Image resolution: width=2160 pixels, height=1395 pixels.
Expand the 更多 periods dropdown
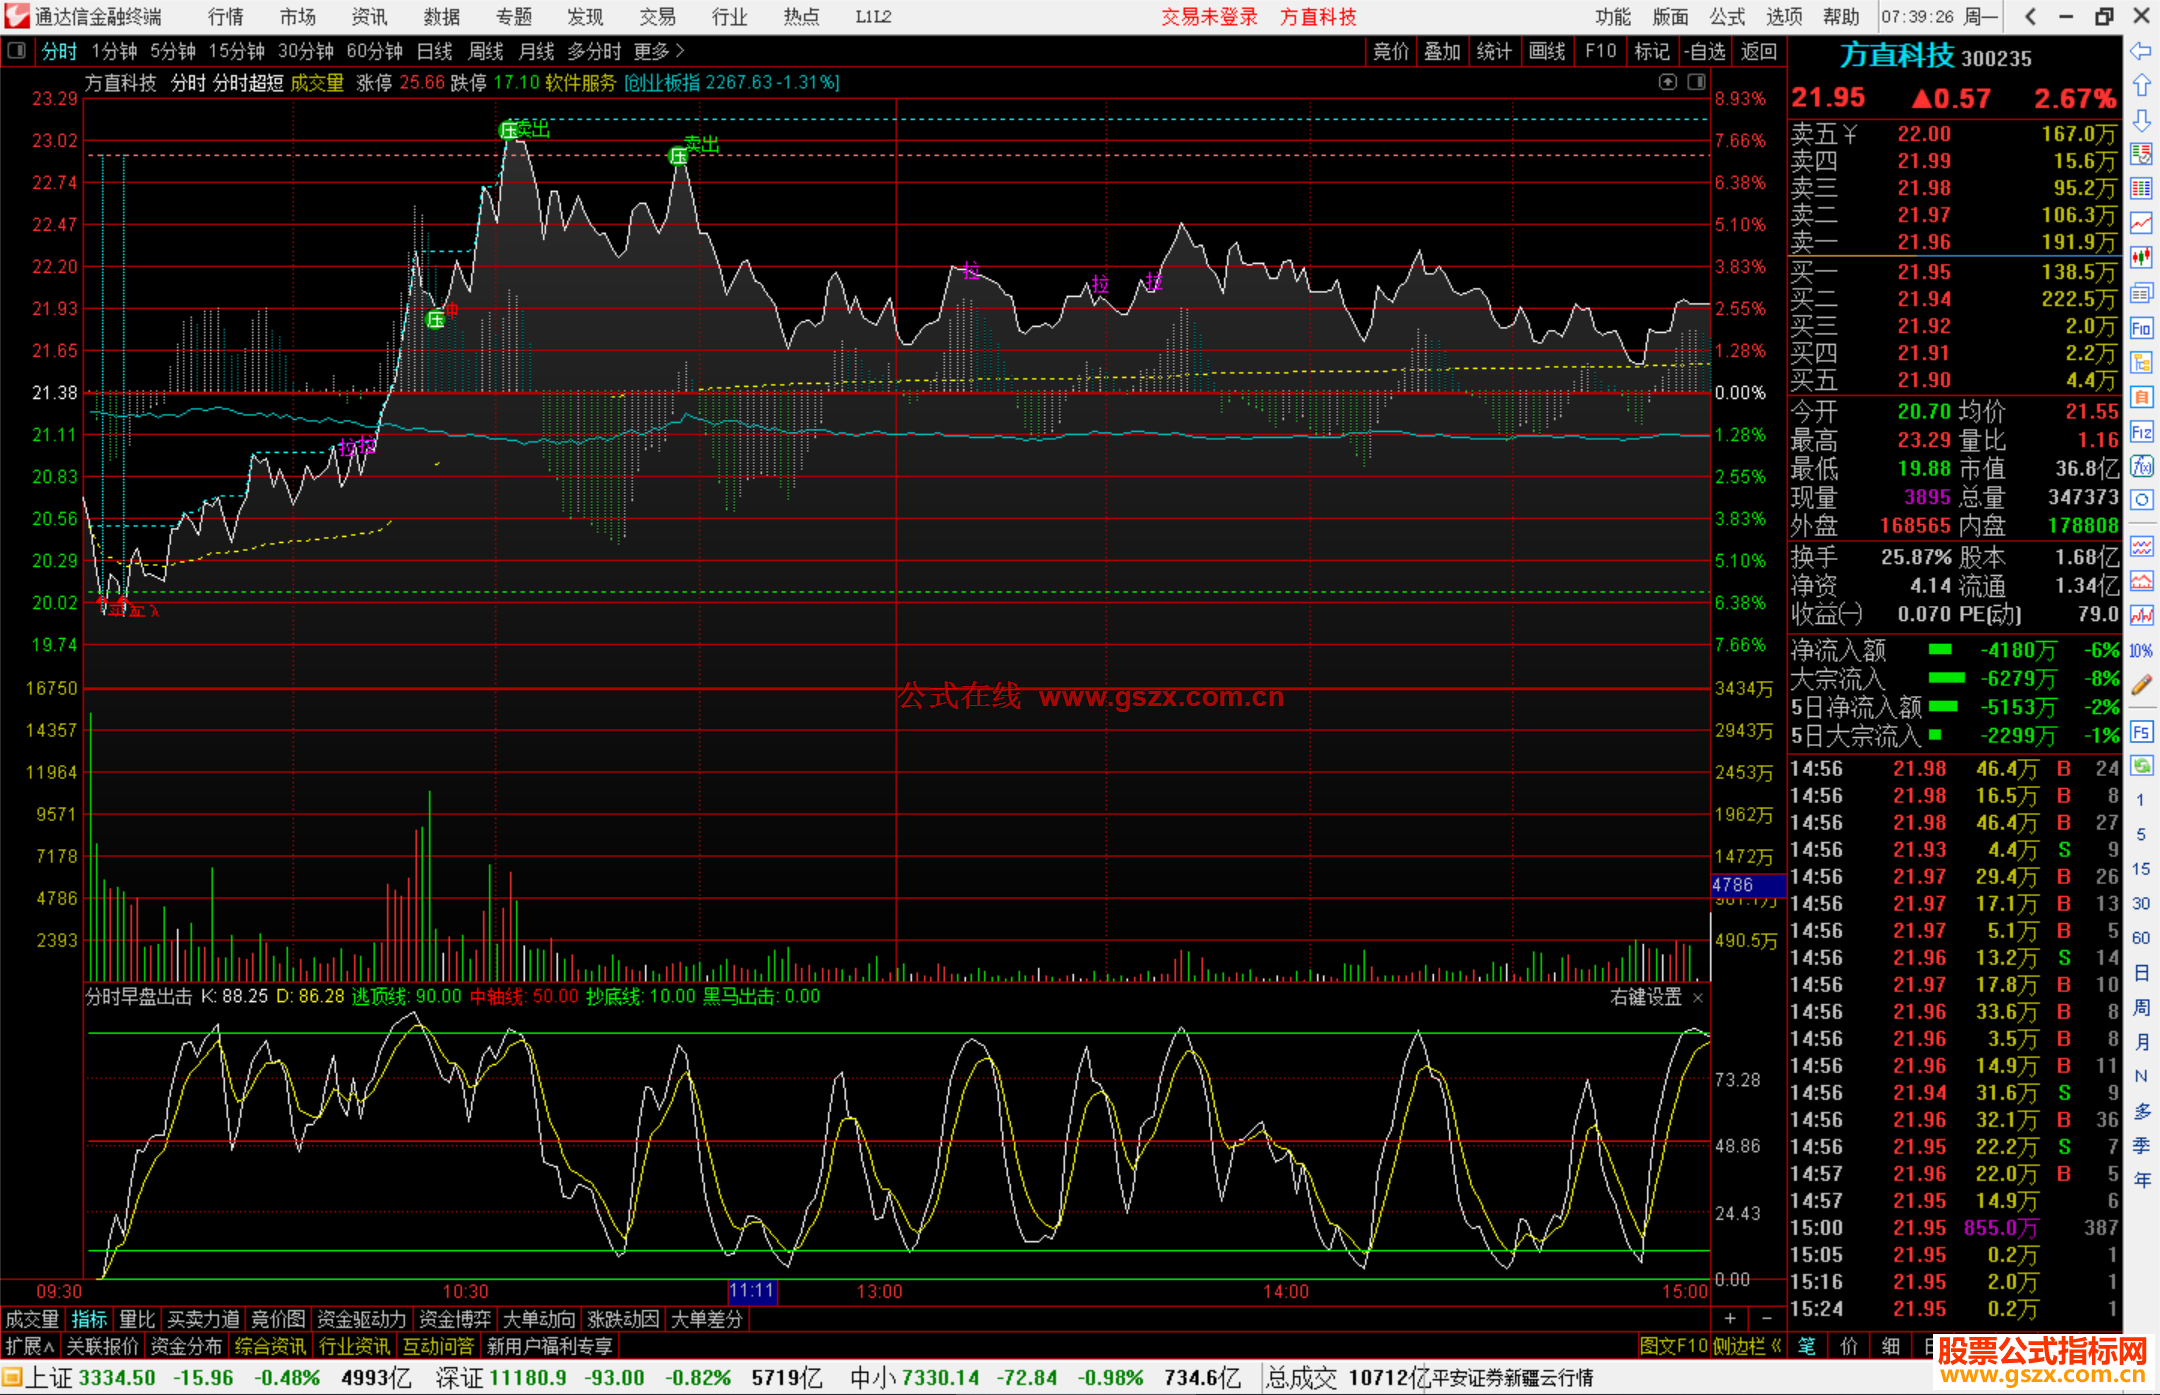(x=658, y=51)
